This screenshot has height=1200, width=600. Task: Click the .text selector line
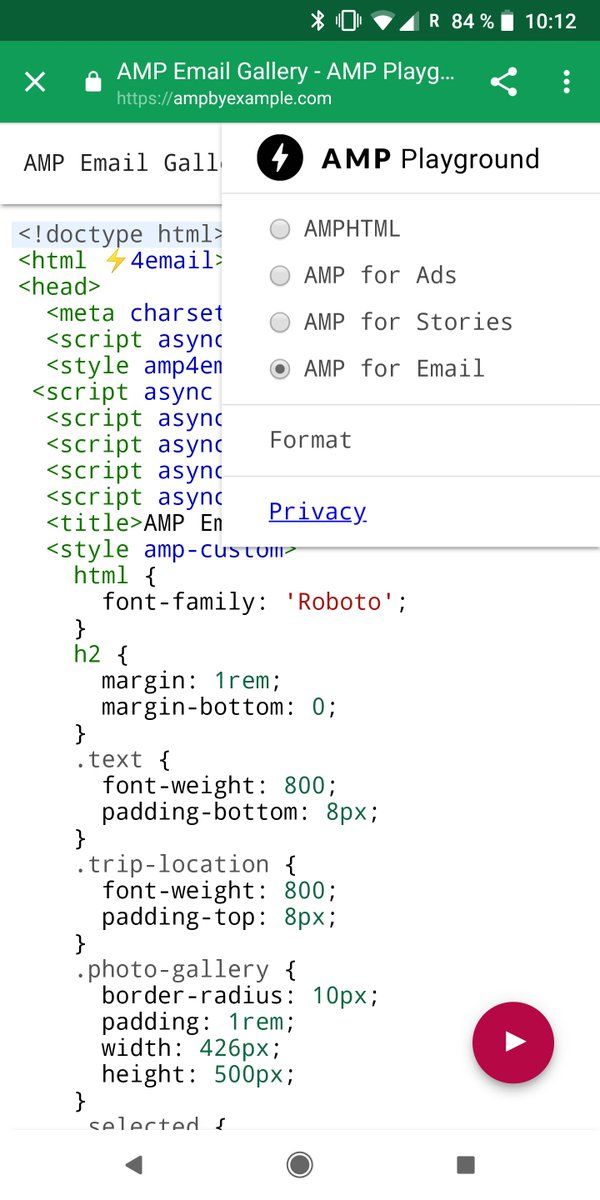coord(122,759)
